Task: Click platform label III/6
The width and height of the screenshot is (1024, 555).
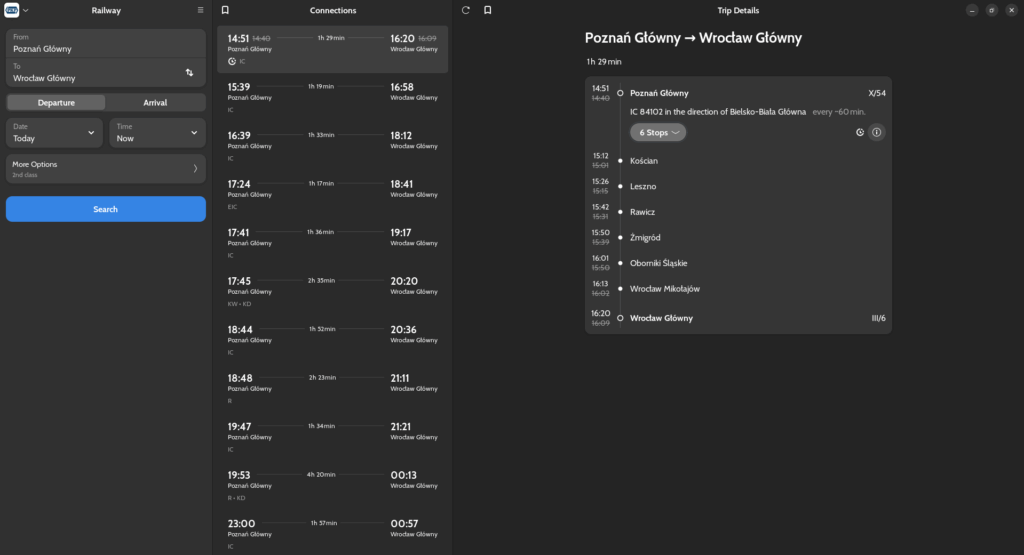Action: click(878, 318)
